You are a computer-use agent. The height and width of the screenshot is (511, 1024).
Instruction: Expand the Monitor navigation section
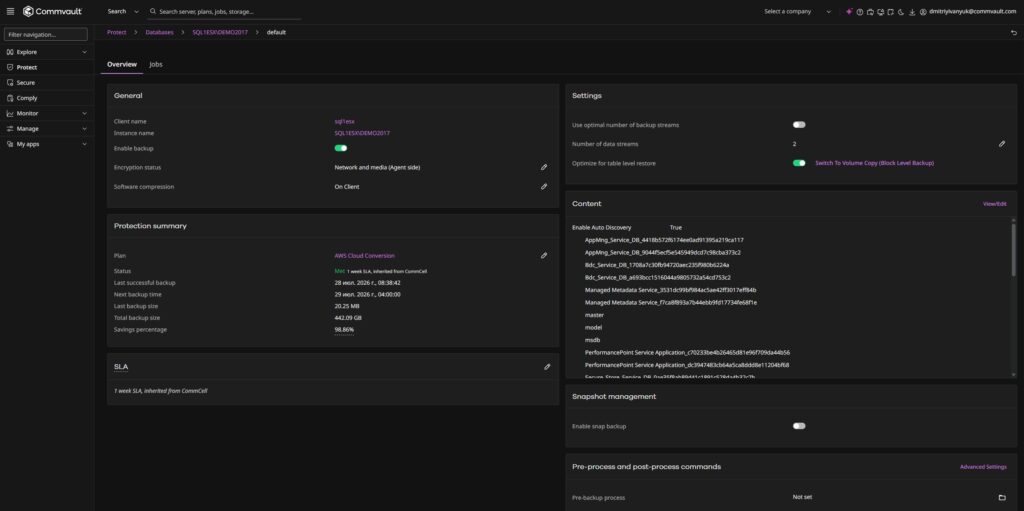pyautogui.click(x=84, y=113)
